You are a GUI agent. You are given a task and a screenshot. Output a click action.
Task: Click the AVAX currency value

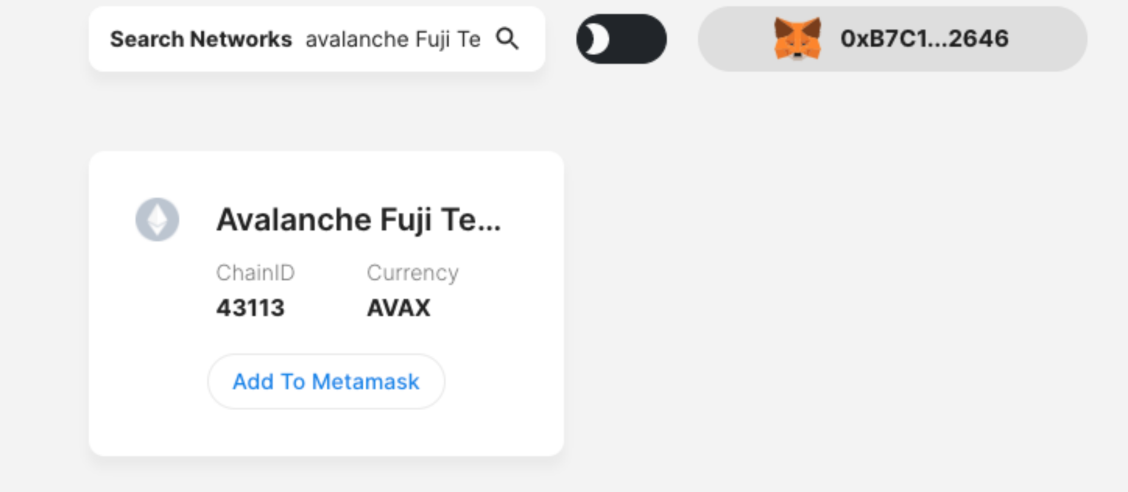pos(398,308)
